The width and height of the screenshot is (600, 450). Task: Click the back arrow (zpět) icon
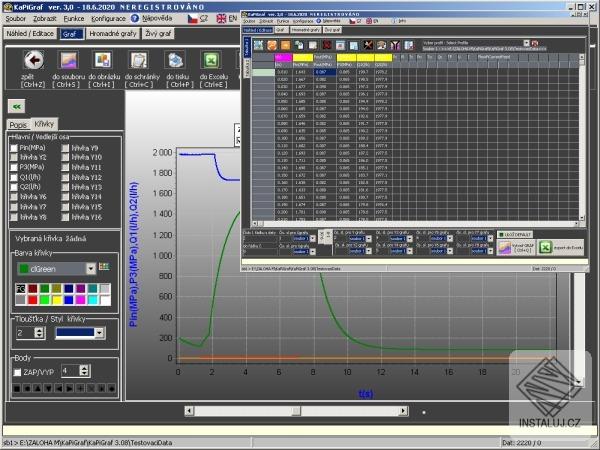click(x=34, y=60)
